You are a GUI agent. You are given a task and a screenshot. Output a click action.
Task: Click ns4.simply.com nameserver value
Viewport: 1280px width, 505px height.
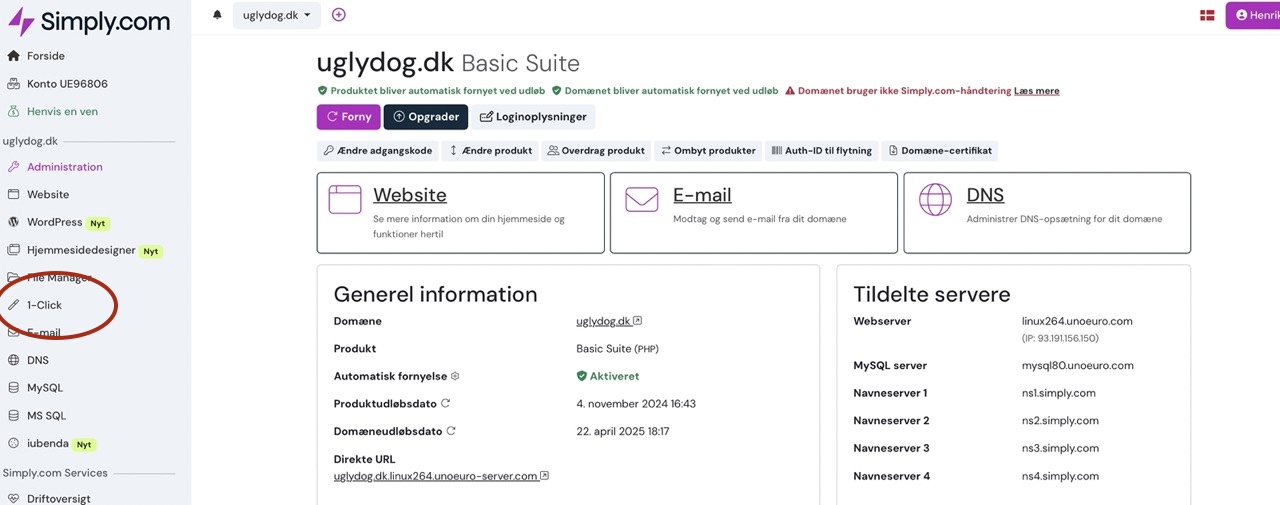pyautogui.click(x=1060, y=476)
